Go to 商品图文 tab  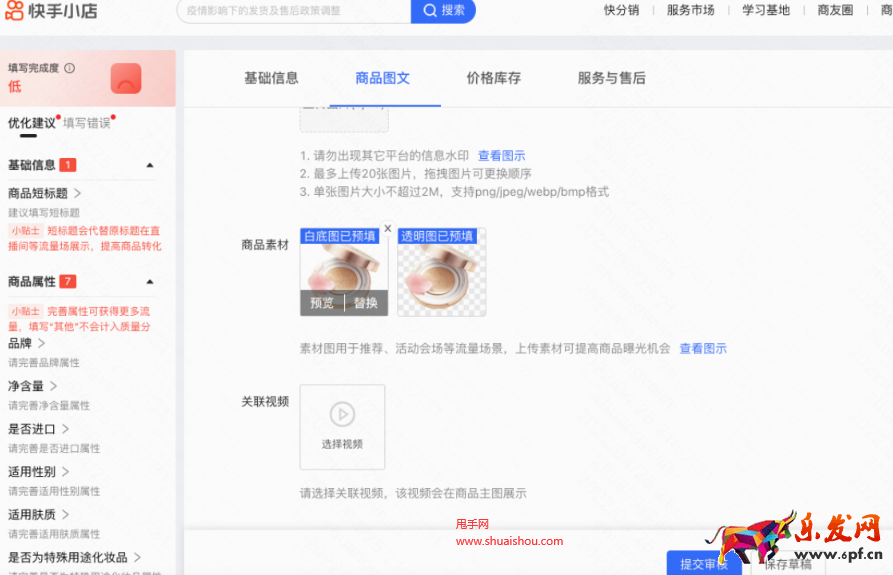[x=383, y=78]
